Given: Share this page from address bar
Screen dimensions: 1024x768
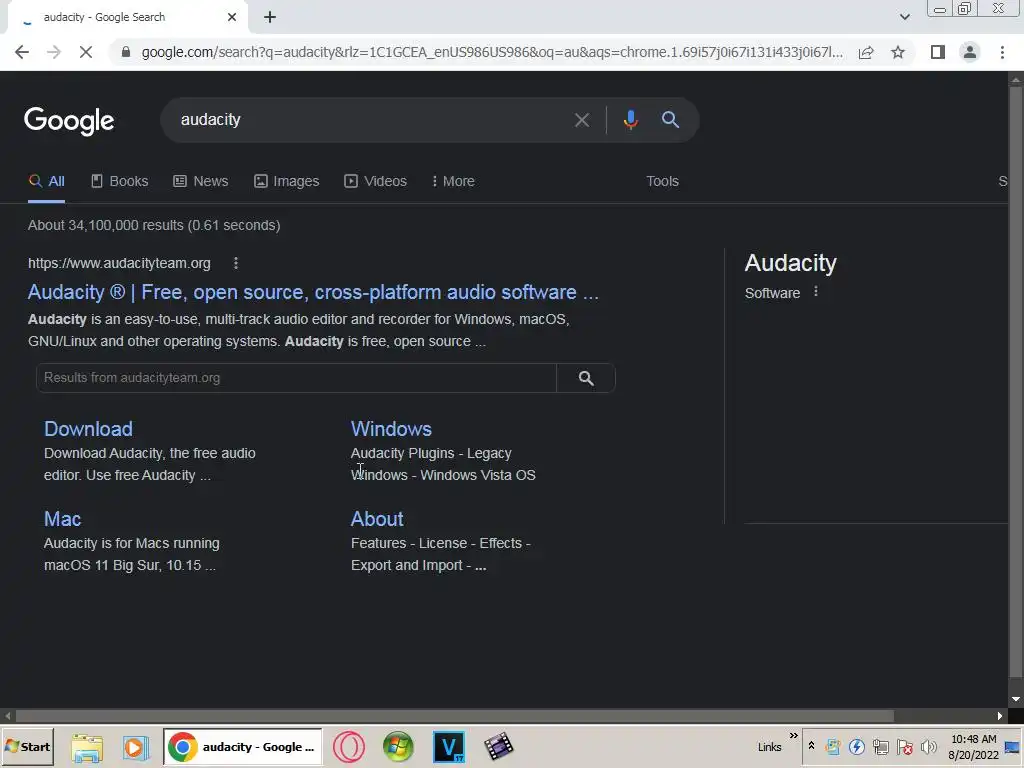Looking at the screenshot, I should 866,52.
